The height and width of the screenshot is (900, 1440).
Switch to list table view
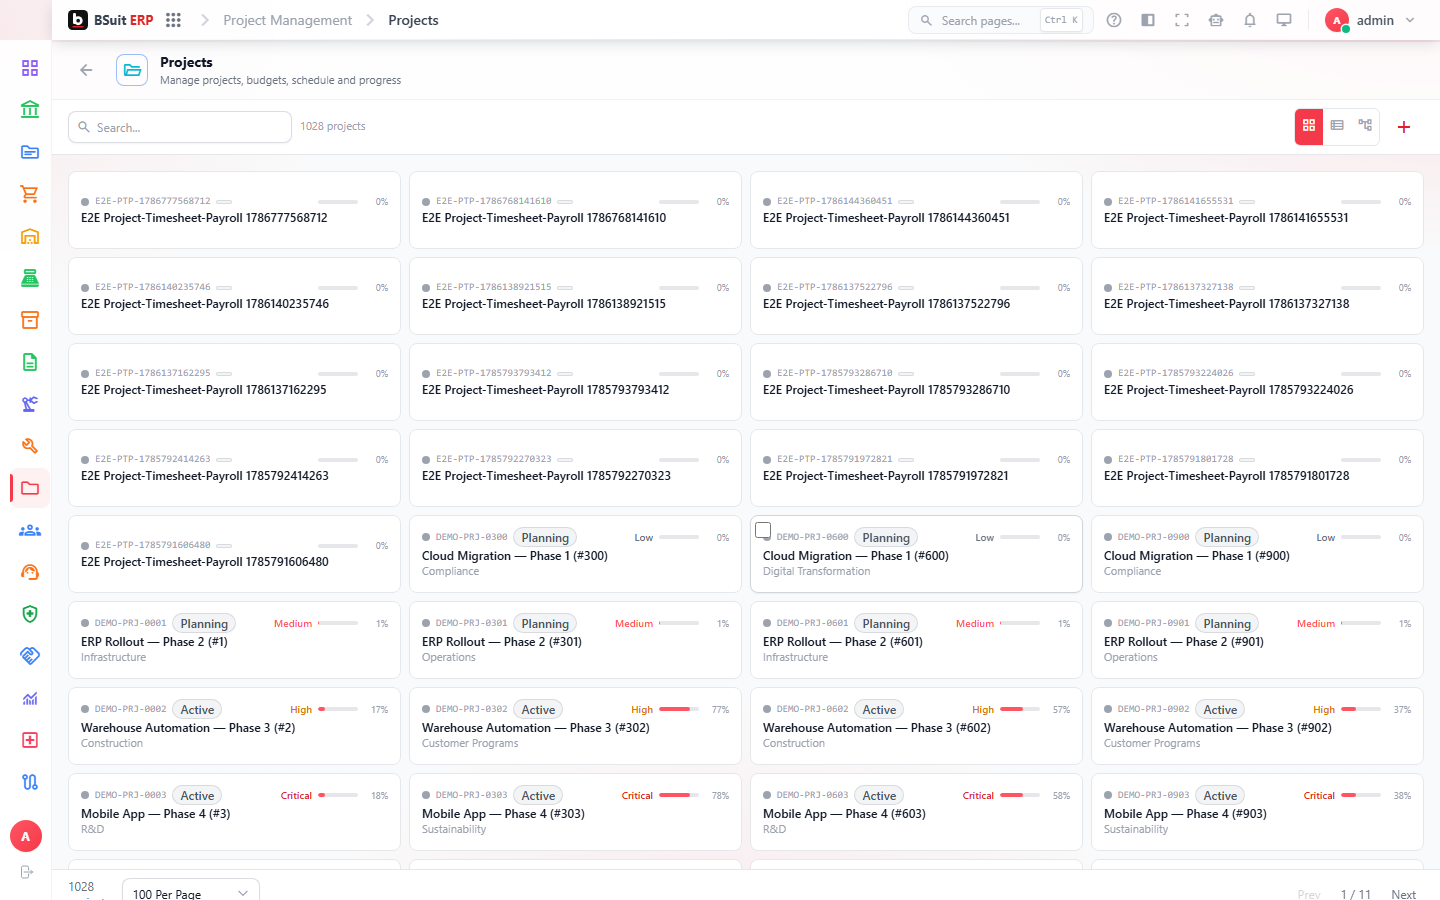tap(1337, 126)
